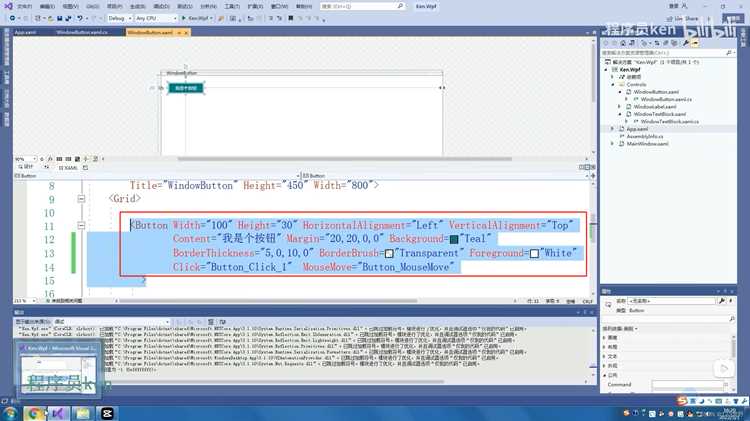Click the Save All toolbar icon

click(68, 18)
